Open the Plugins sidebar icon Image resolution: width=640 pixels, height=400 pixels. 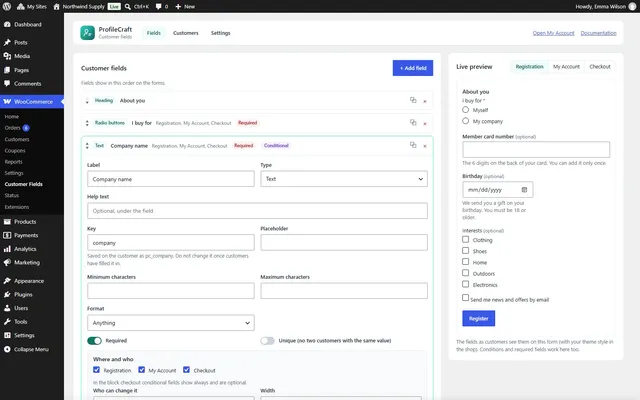7,294
